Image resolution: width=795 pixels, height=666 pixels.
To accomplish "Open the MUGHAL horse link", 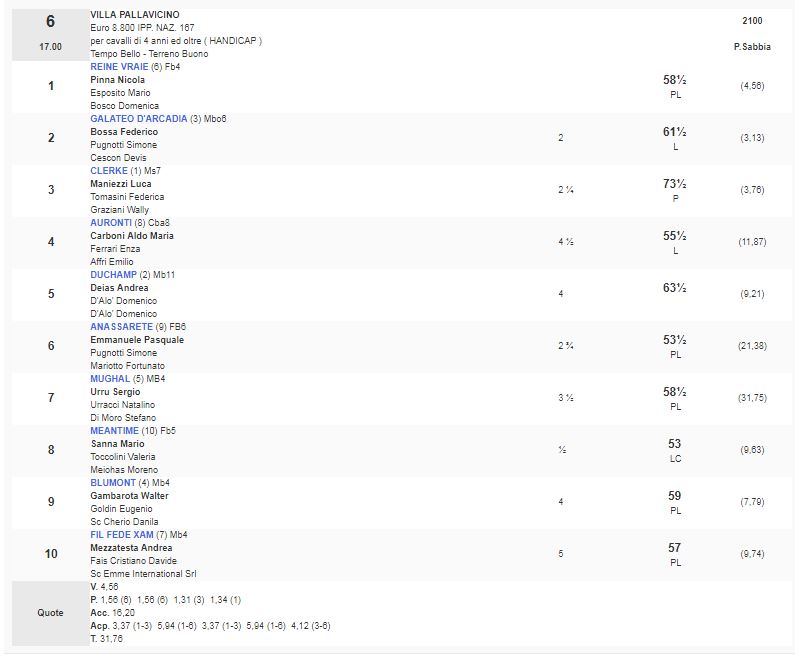I will [110, 379].
